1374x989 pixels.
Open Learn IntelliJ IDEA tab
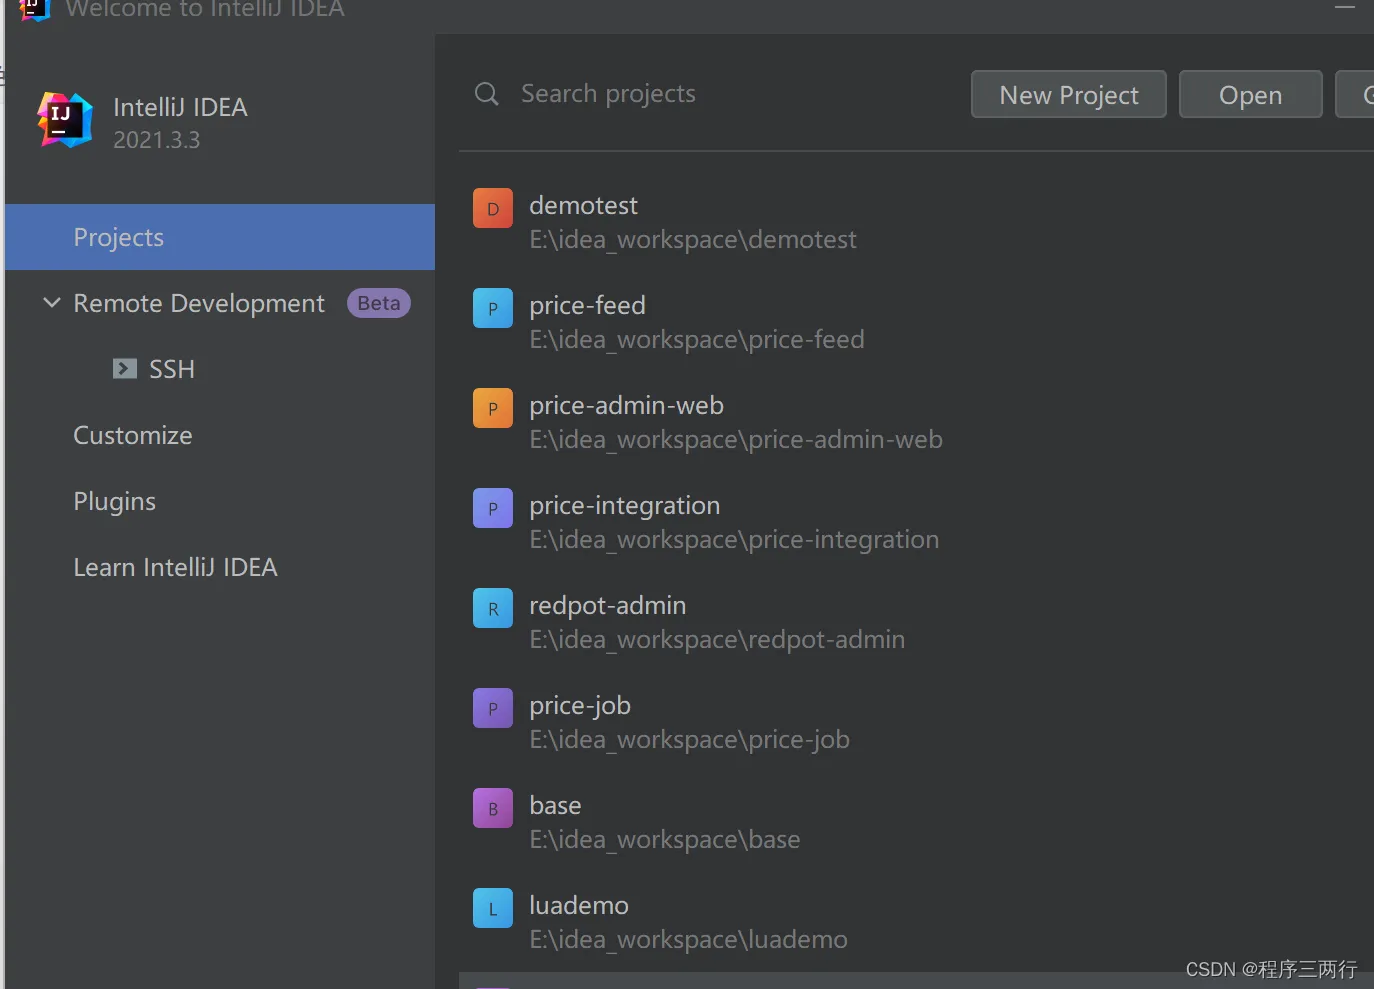pyautogui.click(x=175, y=567)
